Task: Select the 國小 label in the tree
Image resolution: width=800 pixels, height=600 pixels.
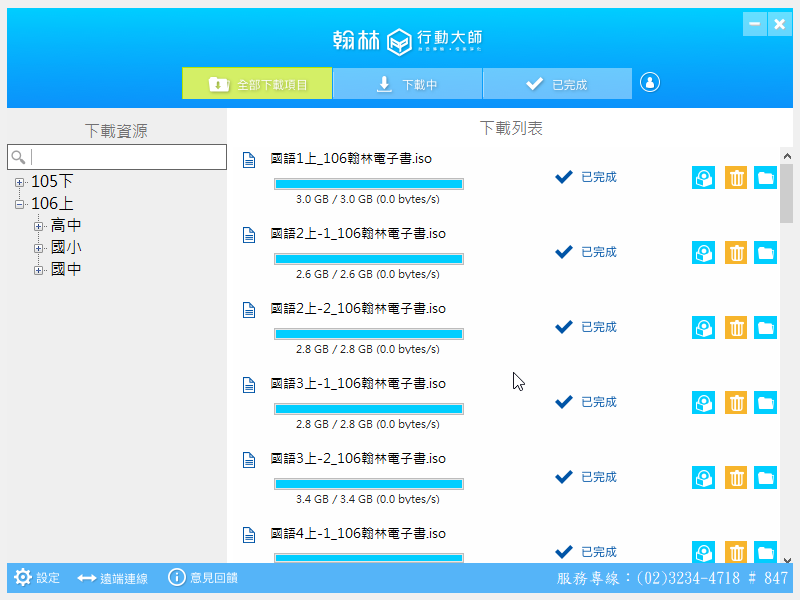Action: click(x=66, y=248)
